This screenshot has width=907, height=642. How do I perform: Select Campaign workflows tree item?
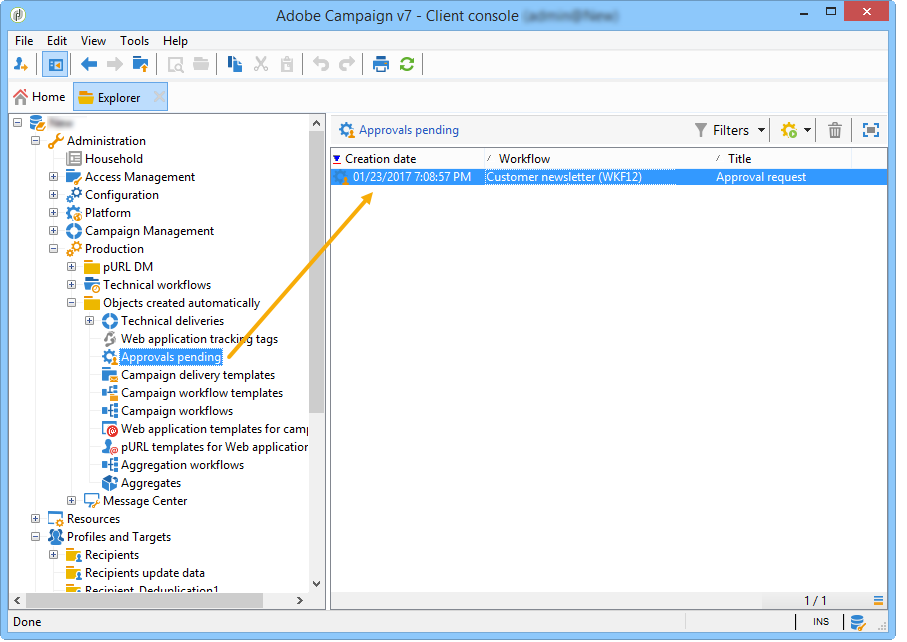(x=177, y=411)
